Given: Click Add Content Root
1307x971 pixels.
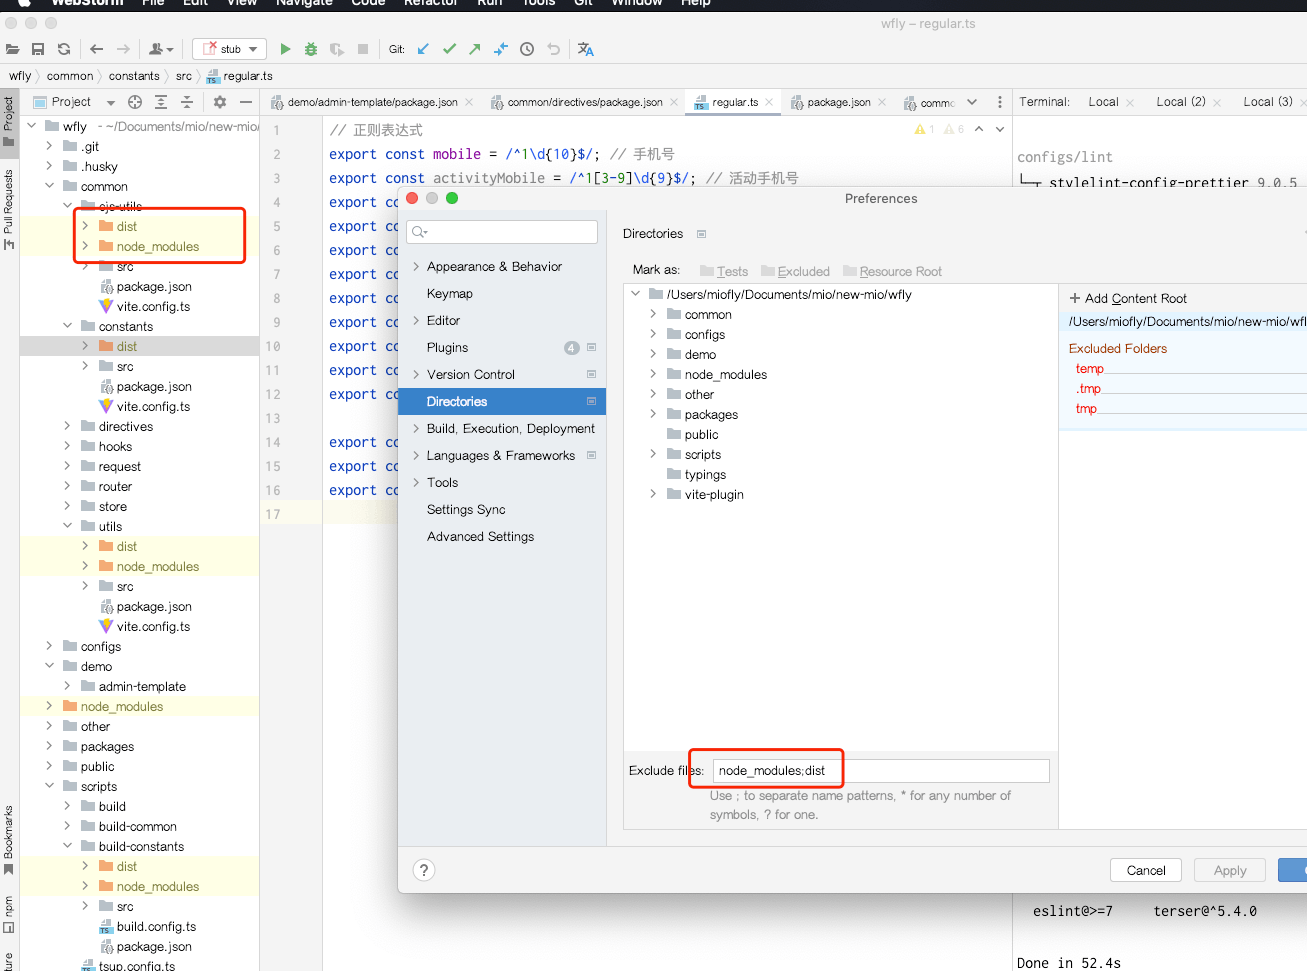Looking at the screenshot, I should (1128, 298).
